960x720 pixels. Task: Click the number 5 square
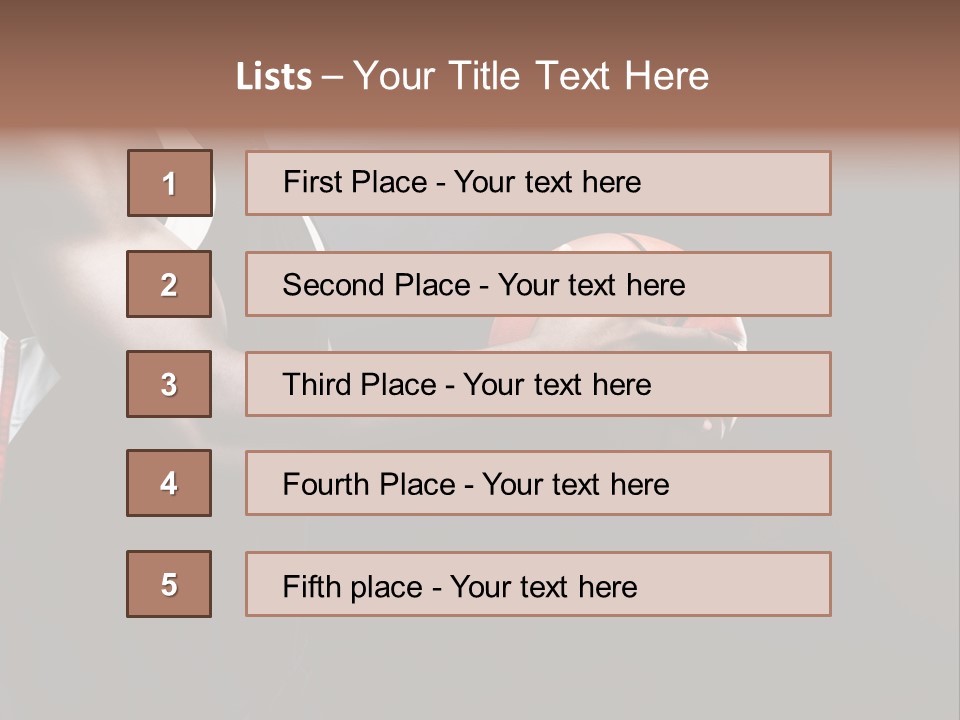pos(169,584)
